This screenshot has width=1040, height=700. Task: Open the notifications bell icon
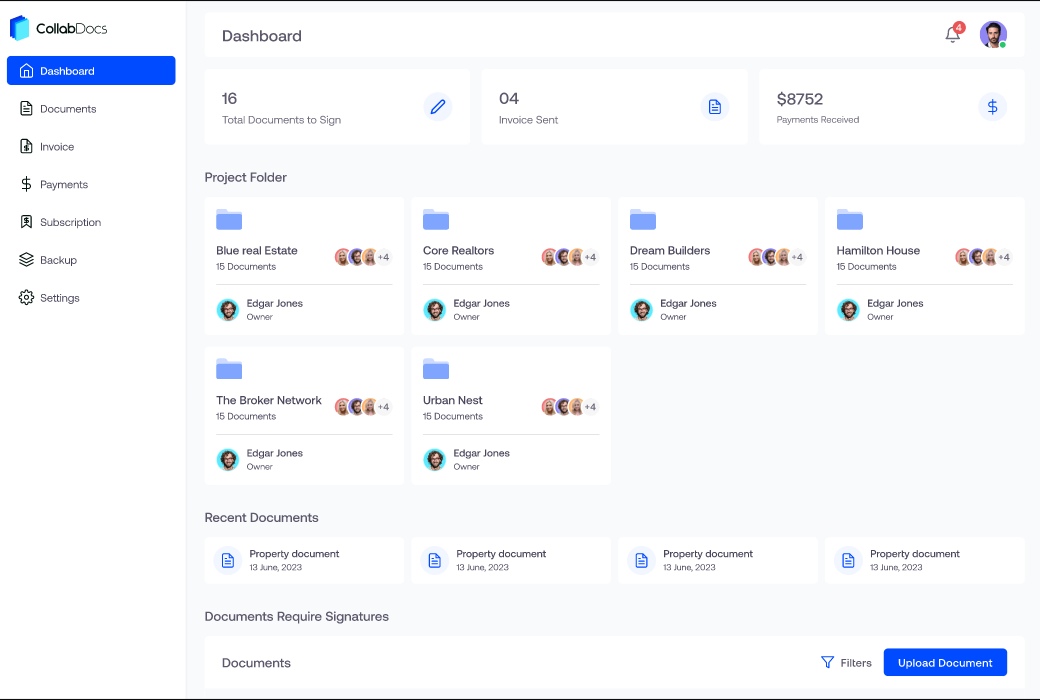tap(952, 35)
